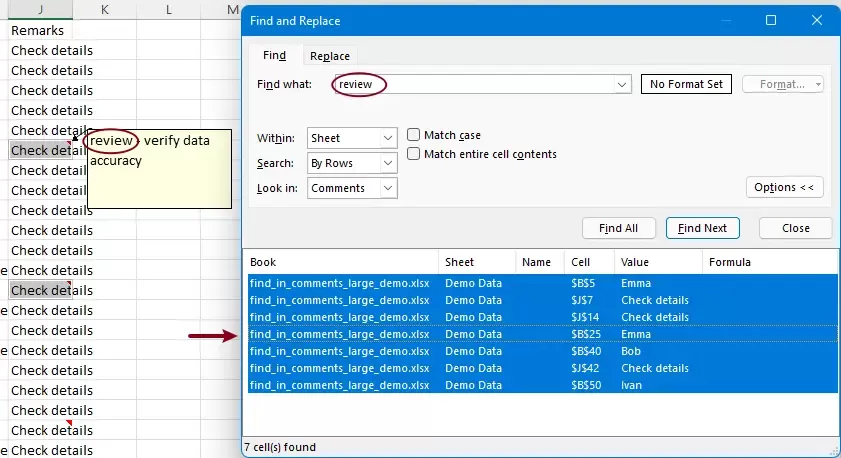
Task: Click the Formula column header in results
Action: pos(770,262)
